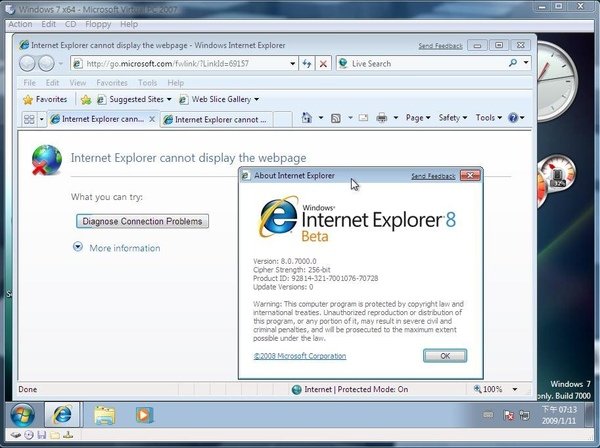Open the Tools menu in menu bar
The width and height of the screenshot is (600, 448).
[x=147, y=83]
